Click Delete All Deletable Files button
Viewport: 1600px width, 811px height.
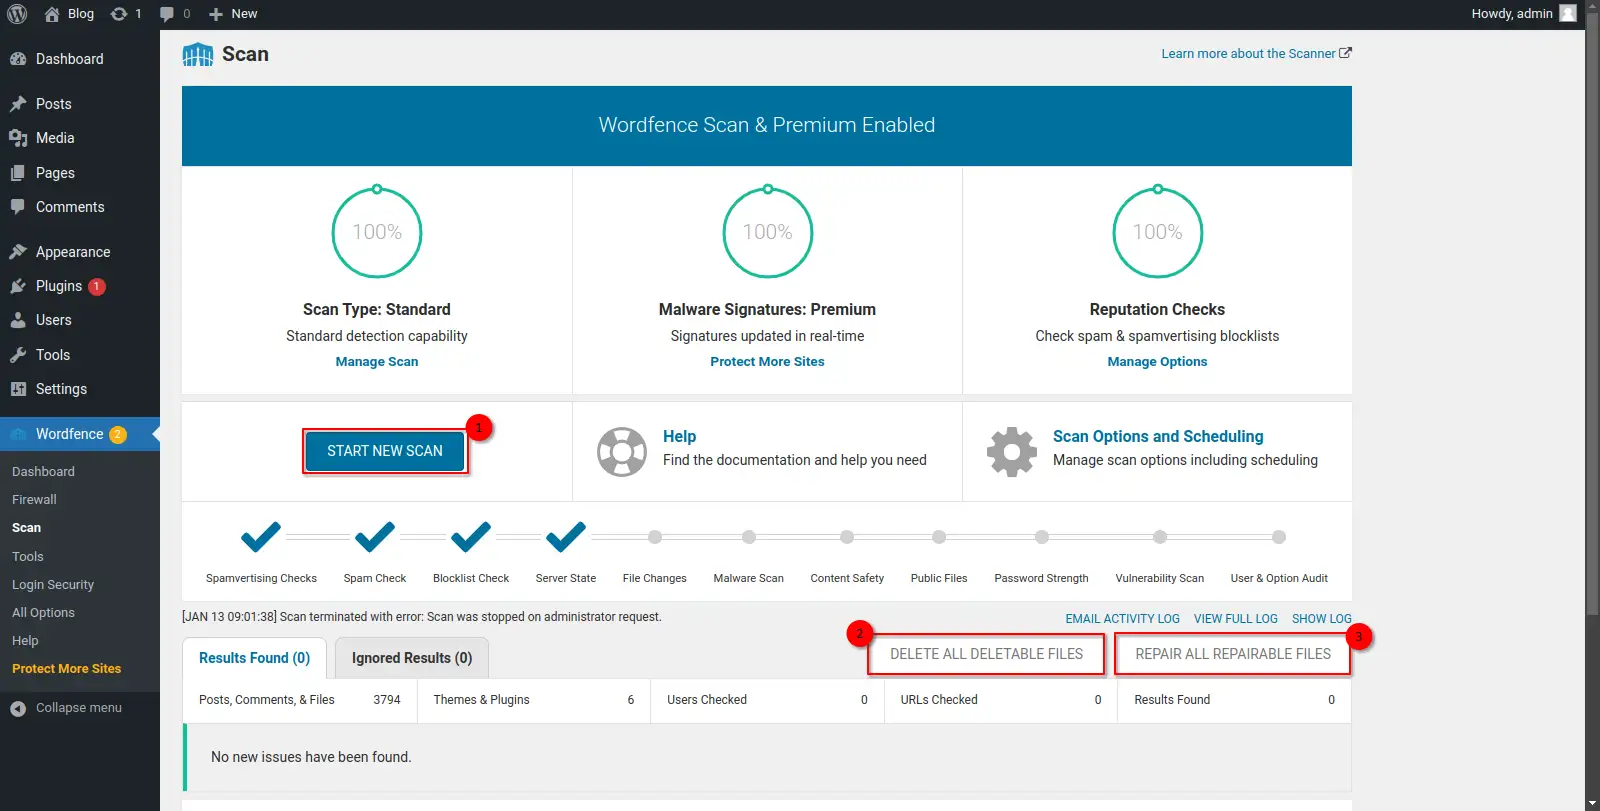point(986,654)
